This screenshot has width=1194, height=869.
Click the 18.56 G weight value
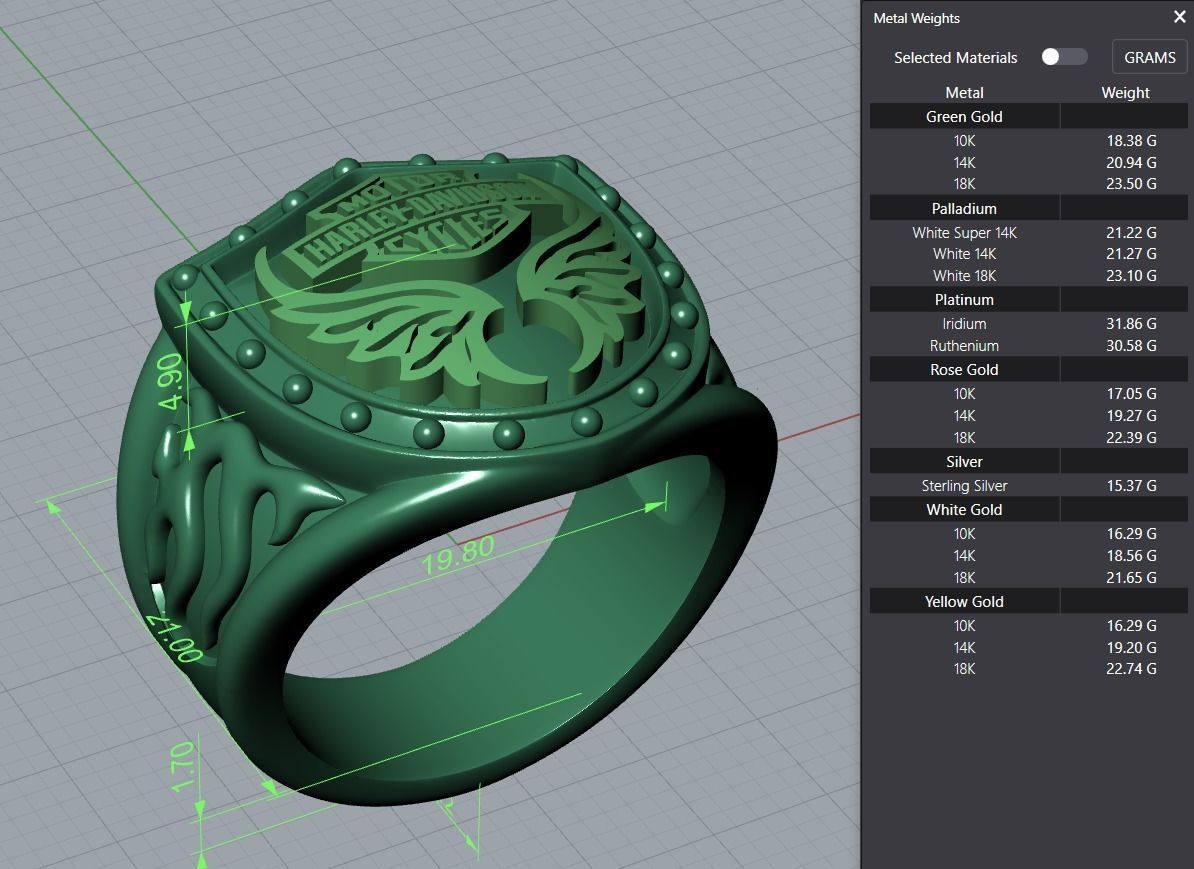(1131, 556)
